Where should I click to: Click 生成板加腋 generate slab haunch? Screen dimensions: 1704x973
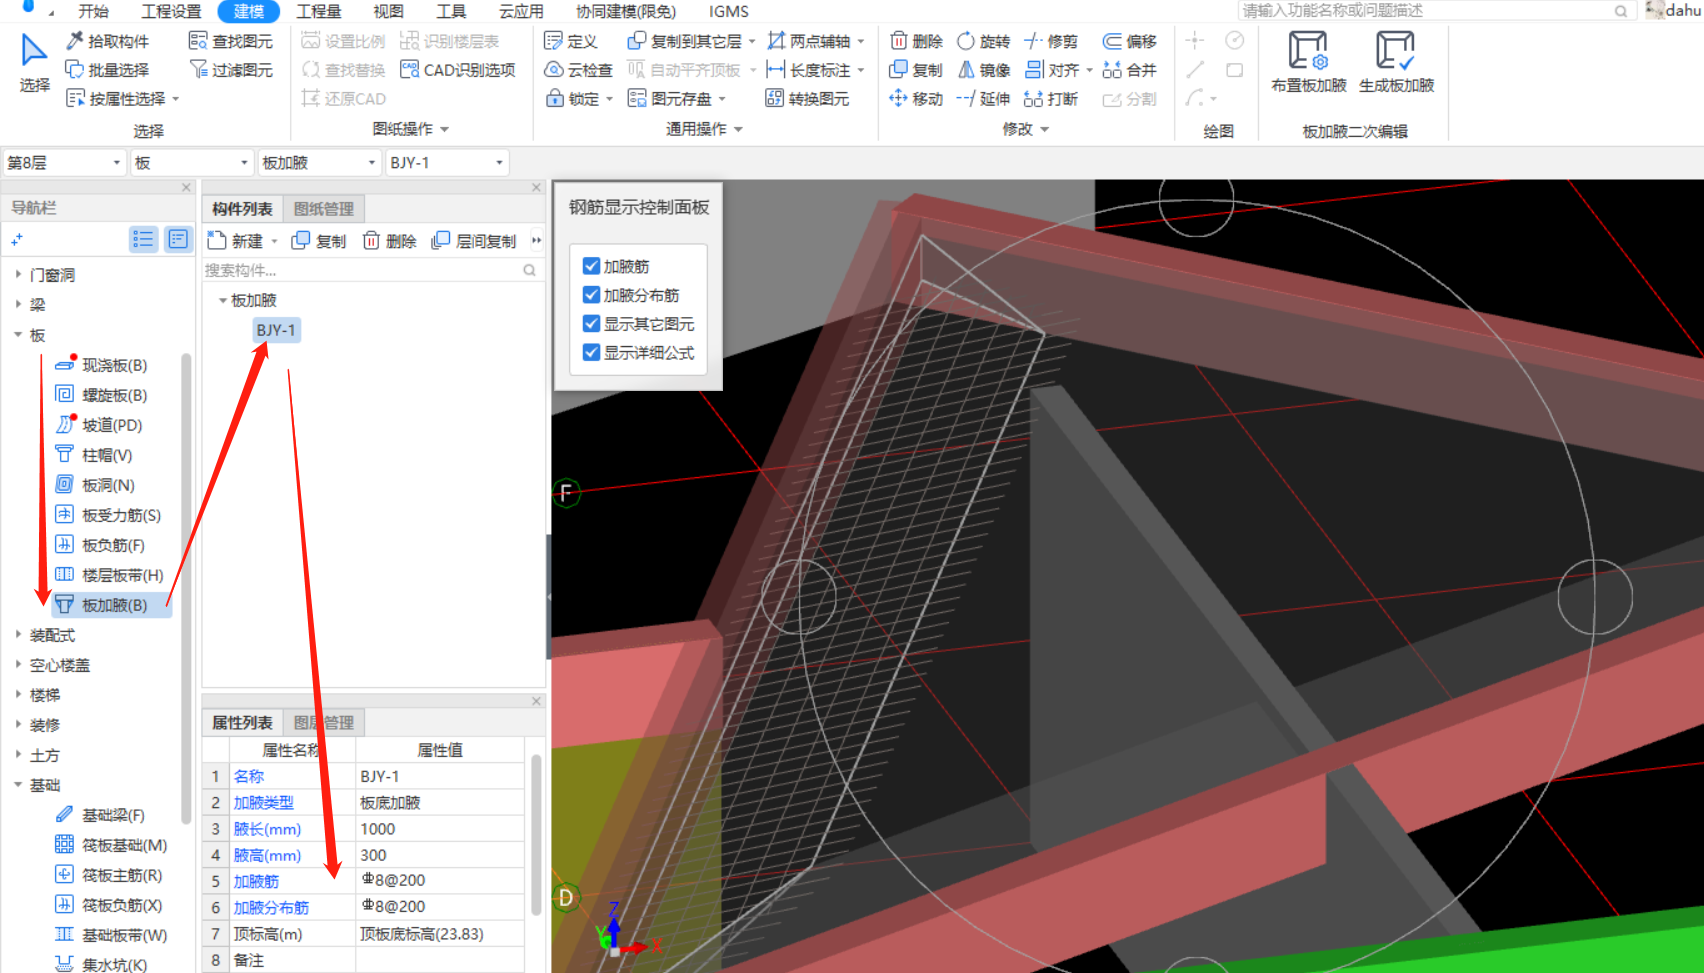(1397, 62)
